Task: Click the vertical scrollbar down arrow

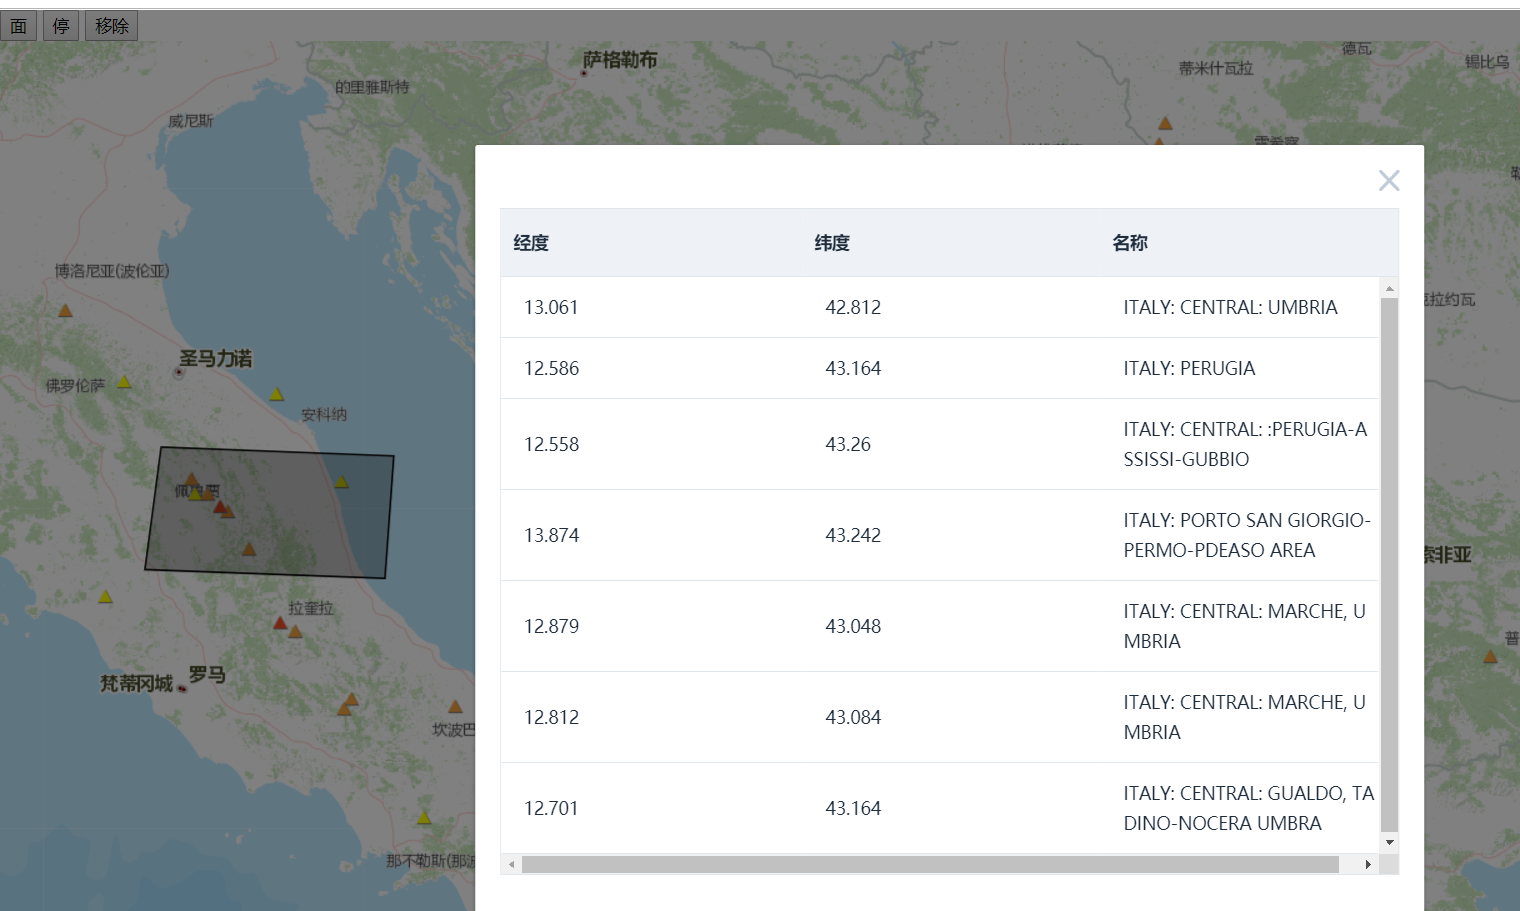Action: pyautogui.click(x=1390, y=843)
